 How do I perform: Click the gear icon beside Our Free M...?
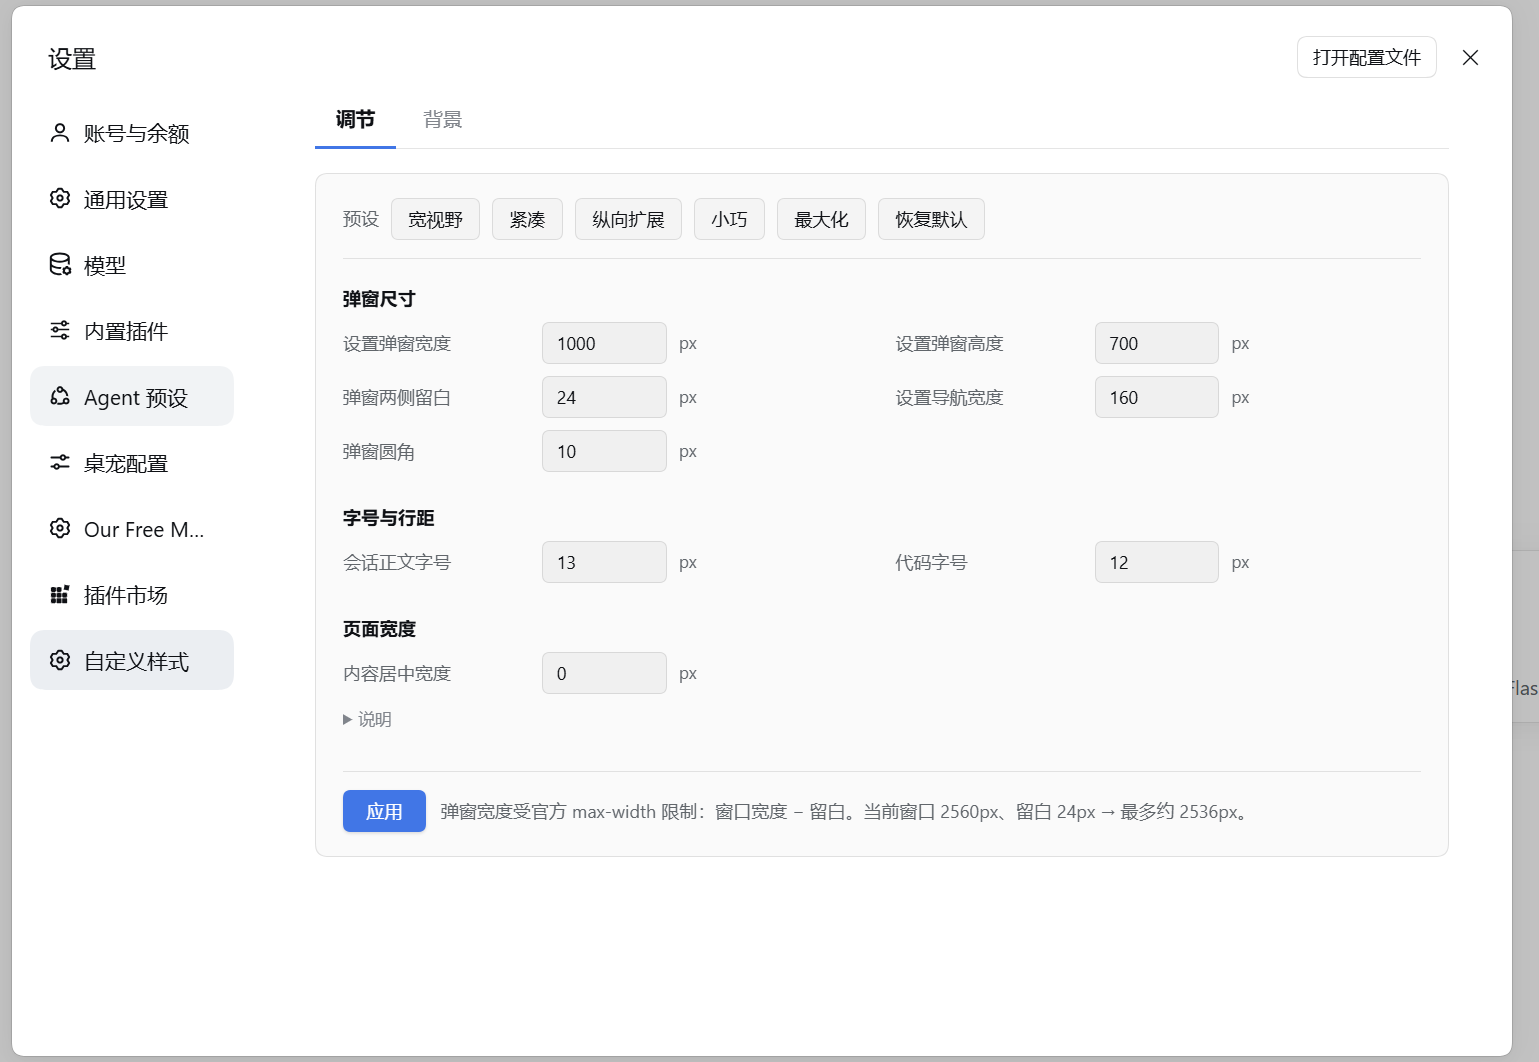coord(60,528)
